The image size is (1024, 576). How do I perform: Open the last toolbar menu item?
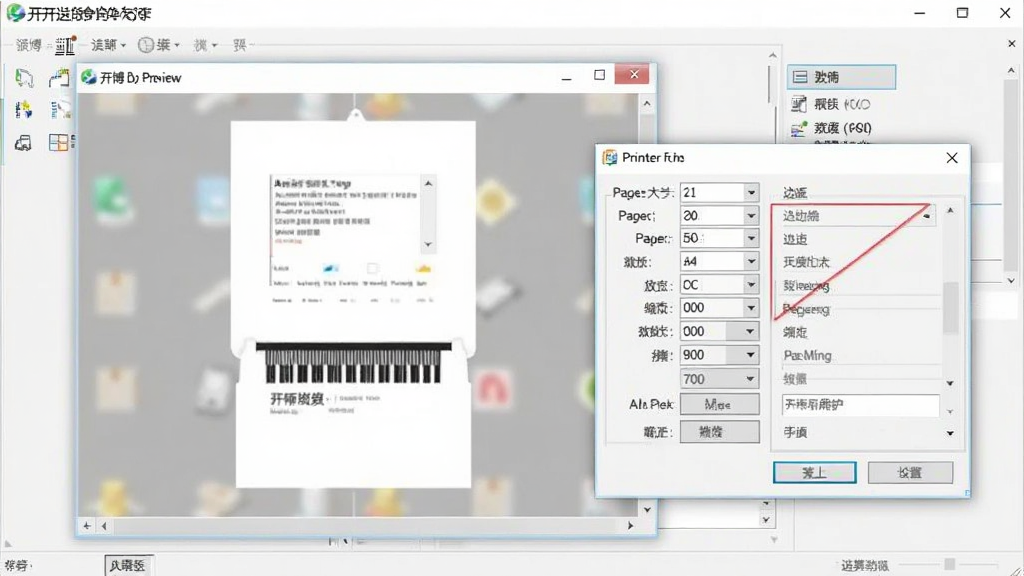point(240,44)
